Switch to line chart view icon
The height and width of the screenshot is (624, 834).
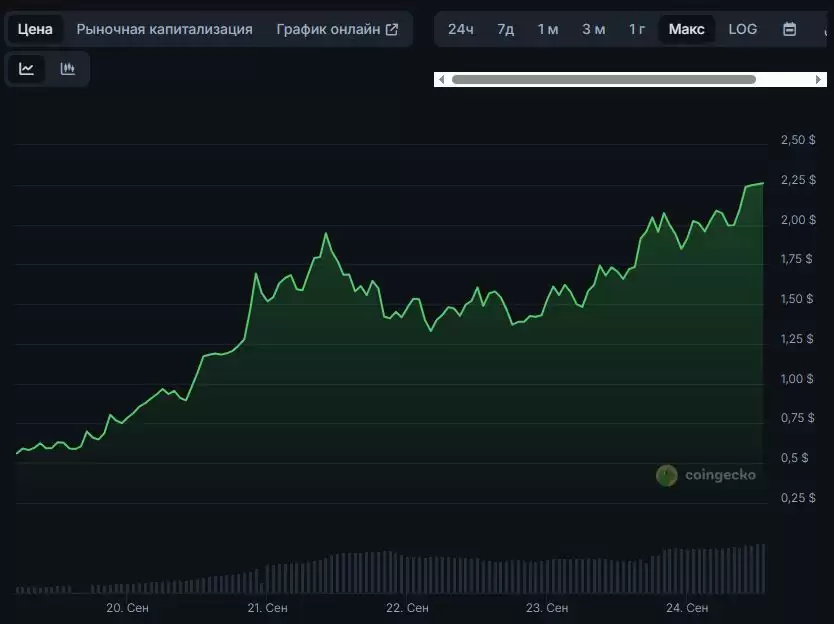(x=27, y=69)
